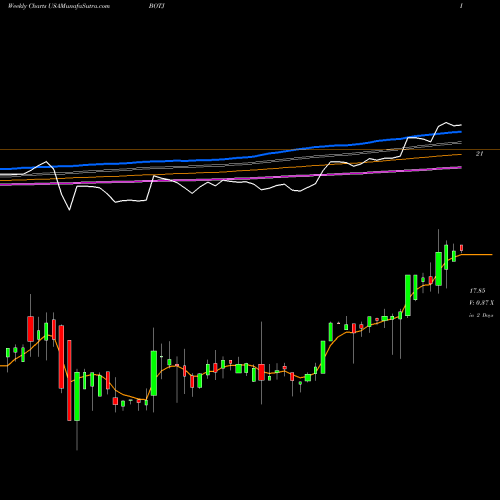Click the '21' price level label

(479, 154)
